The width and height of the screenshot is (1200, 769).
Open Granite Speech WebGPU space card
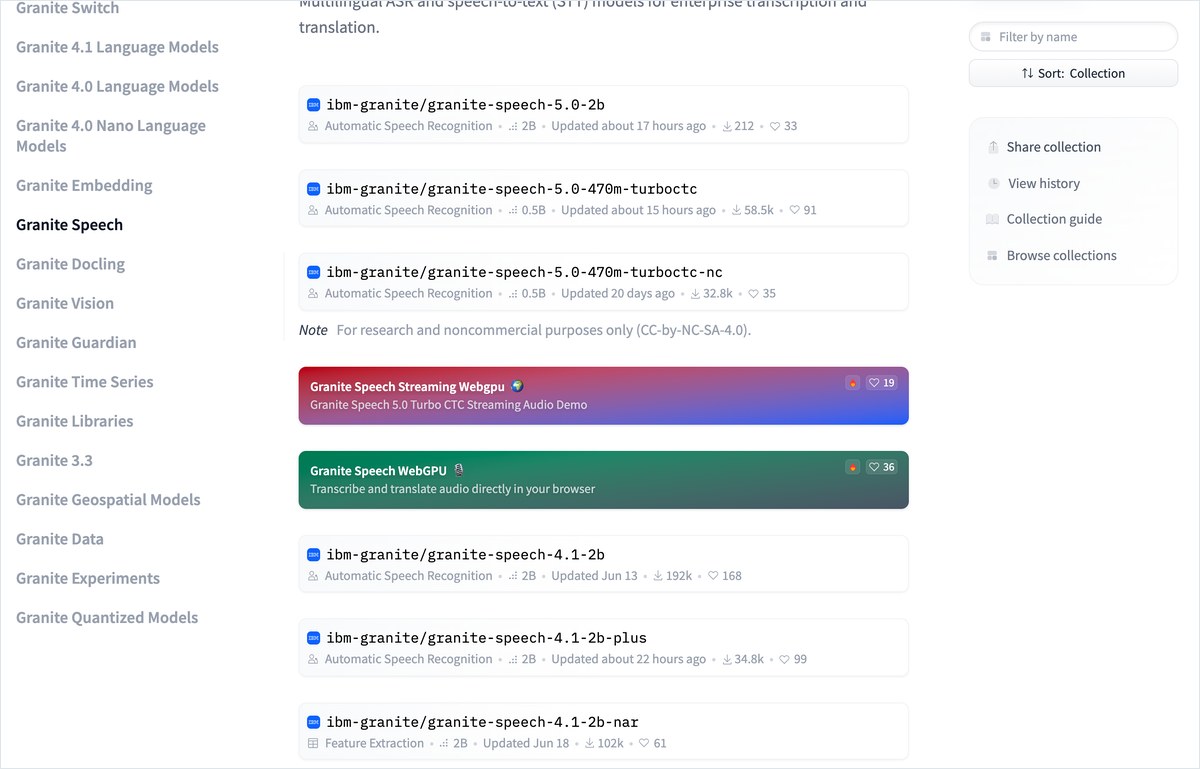(603, 480)
